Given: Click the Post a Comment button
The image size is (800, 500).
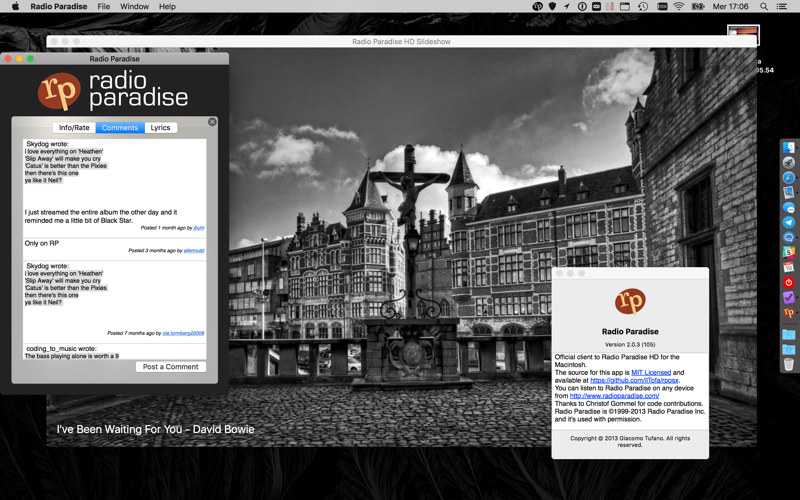Looking at the screenshot, I should coord(171,366).
